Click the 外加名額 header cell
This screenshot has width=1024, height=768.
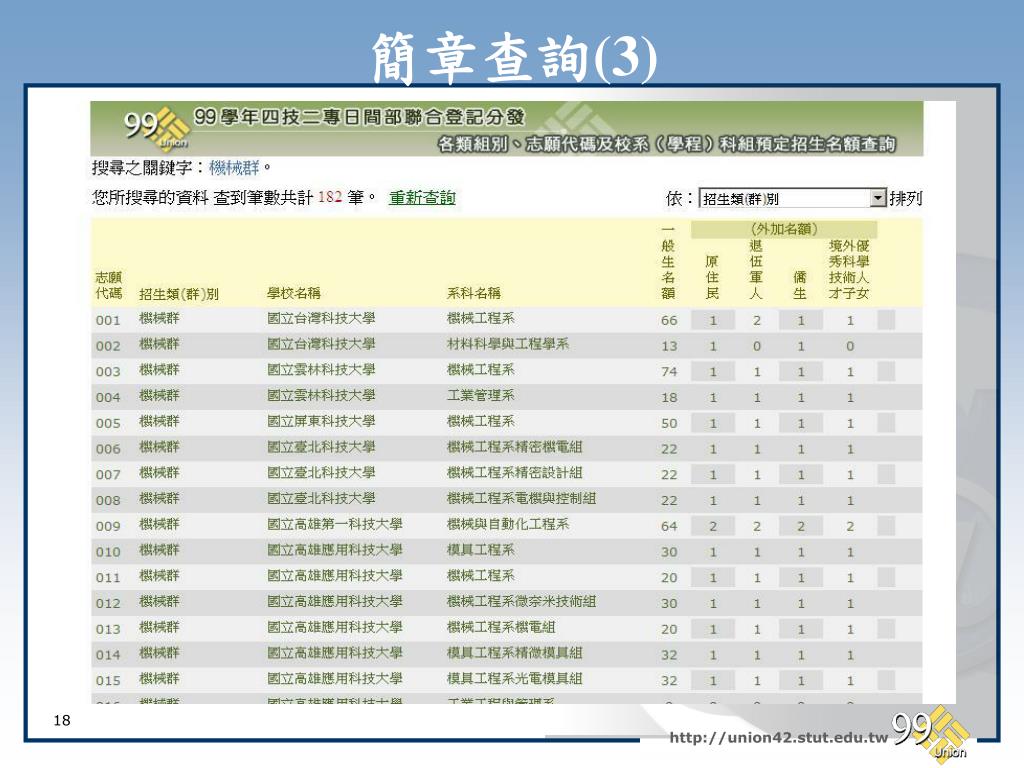click(784, 229)
